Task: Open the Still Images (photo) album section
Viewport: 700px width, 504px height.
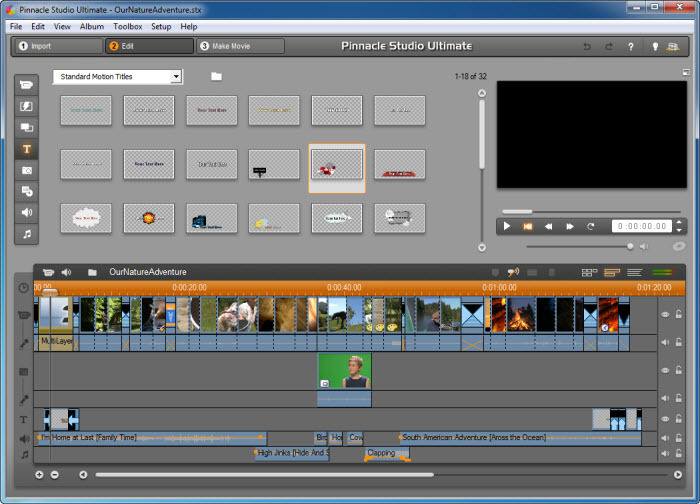Action: pyautogui.click(x=27, y=170)
